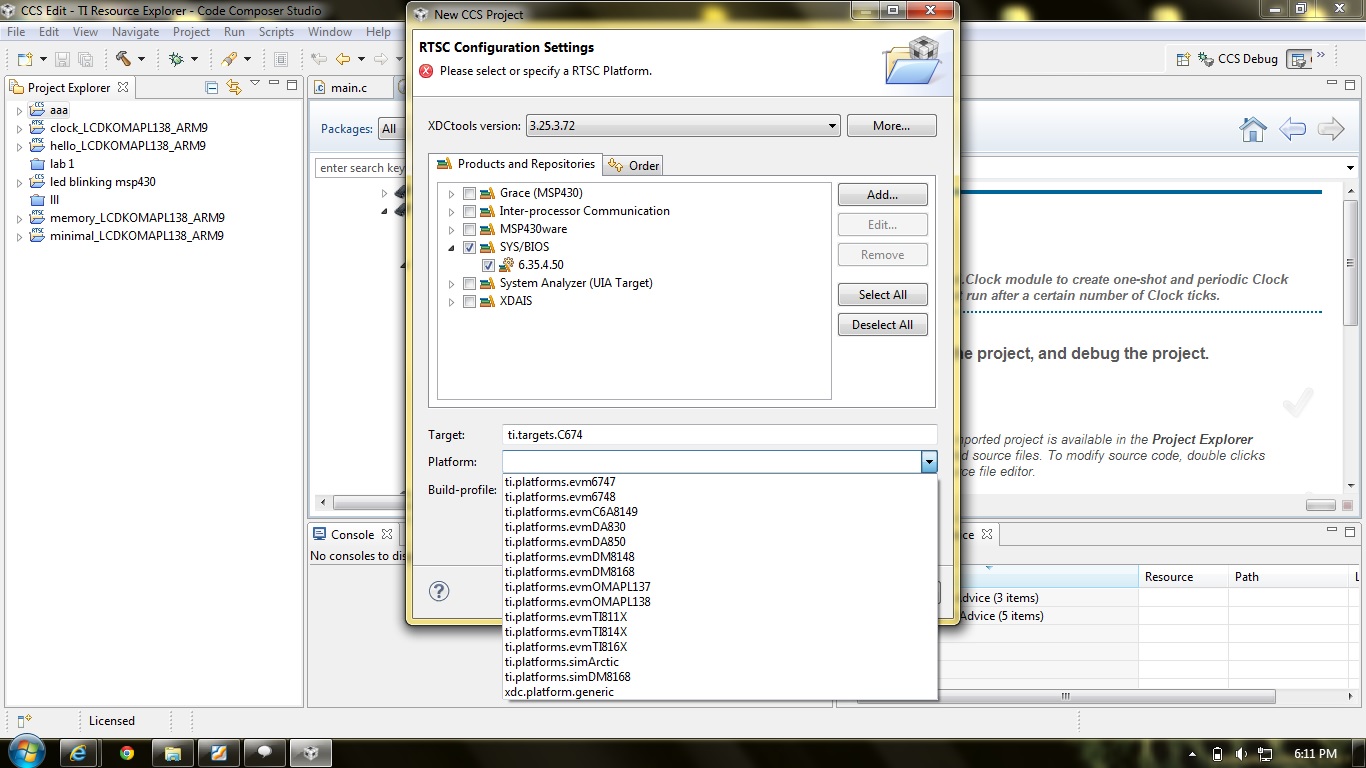1366x768 pixels.
Task: Select ti.platforms.evm6748 in platform list
Action: click(720, 497)
